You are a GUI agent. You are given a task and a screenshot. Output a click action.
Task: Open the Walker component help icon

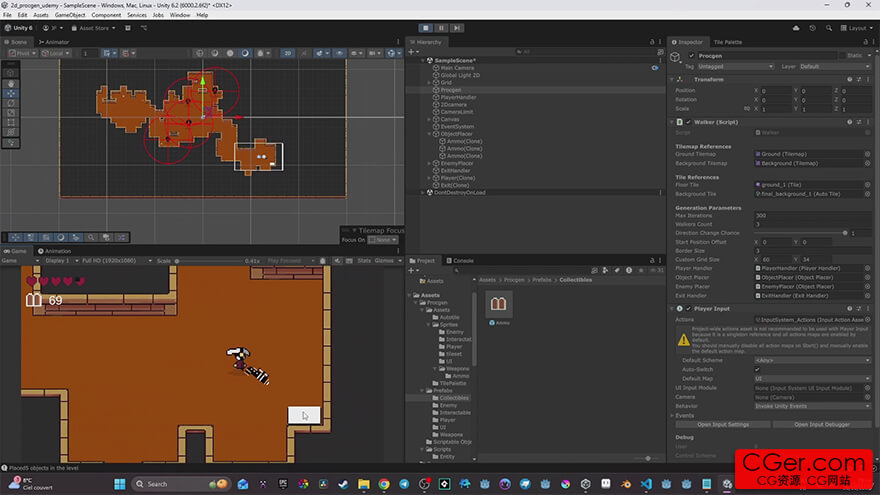coord(851,122)
